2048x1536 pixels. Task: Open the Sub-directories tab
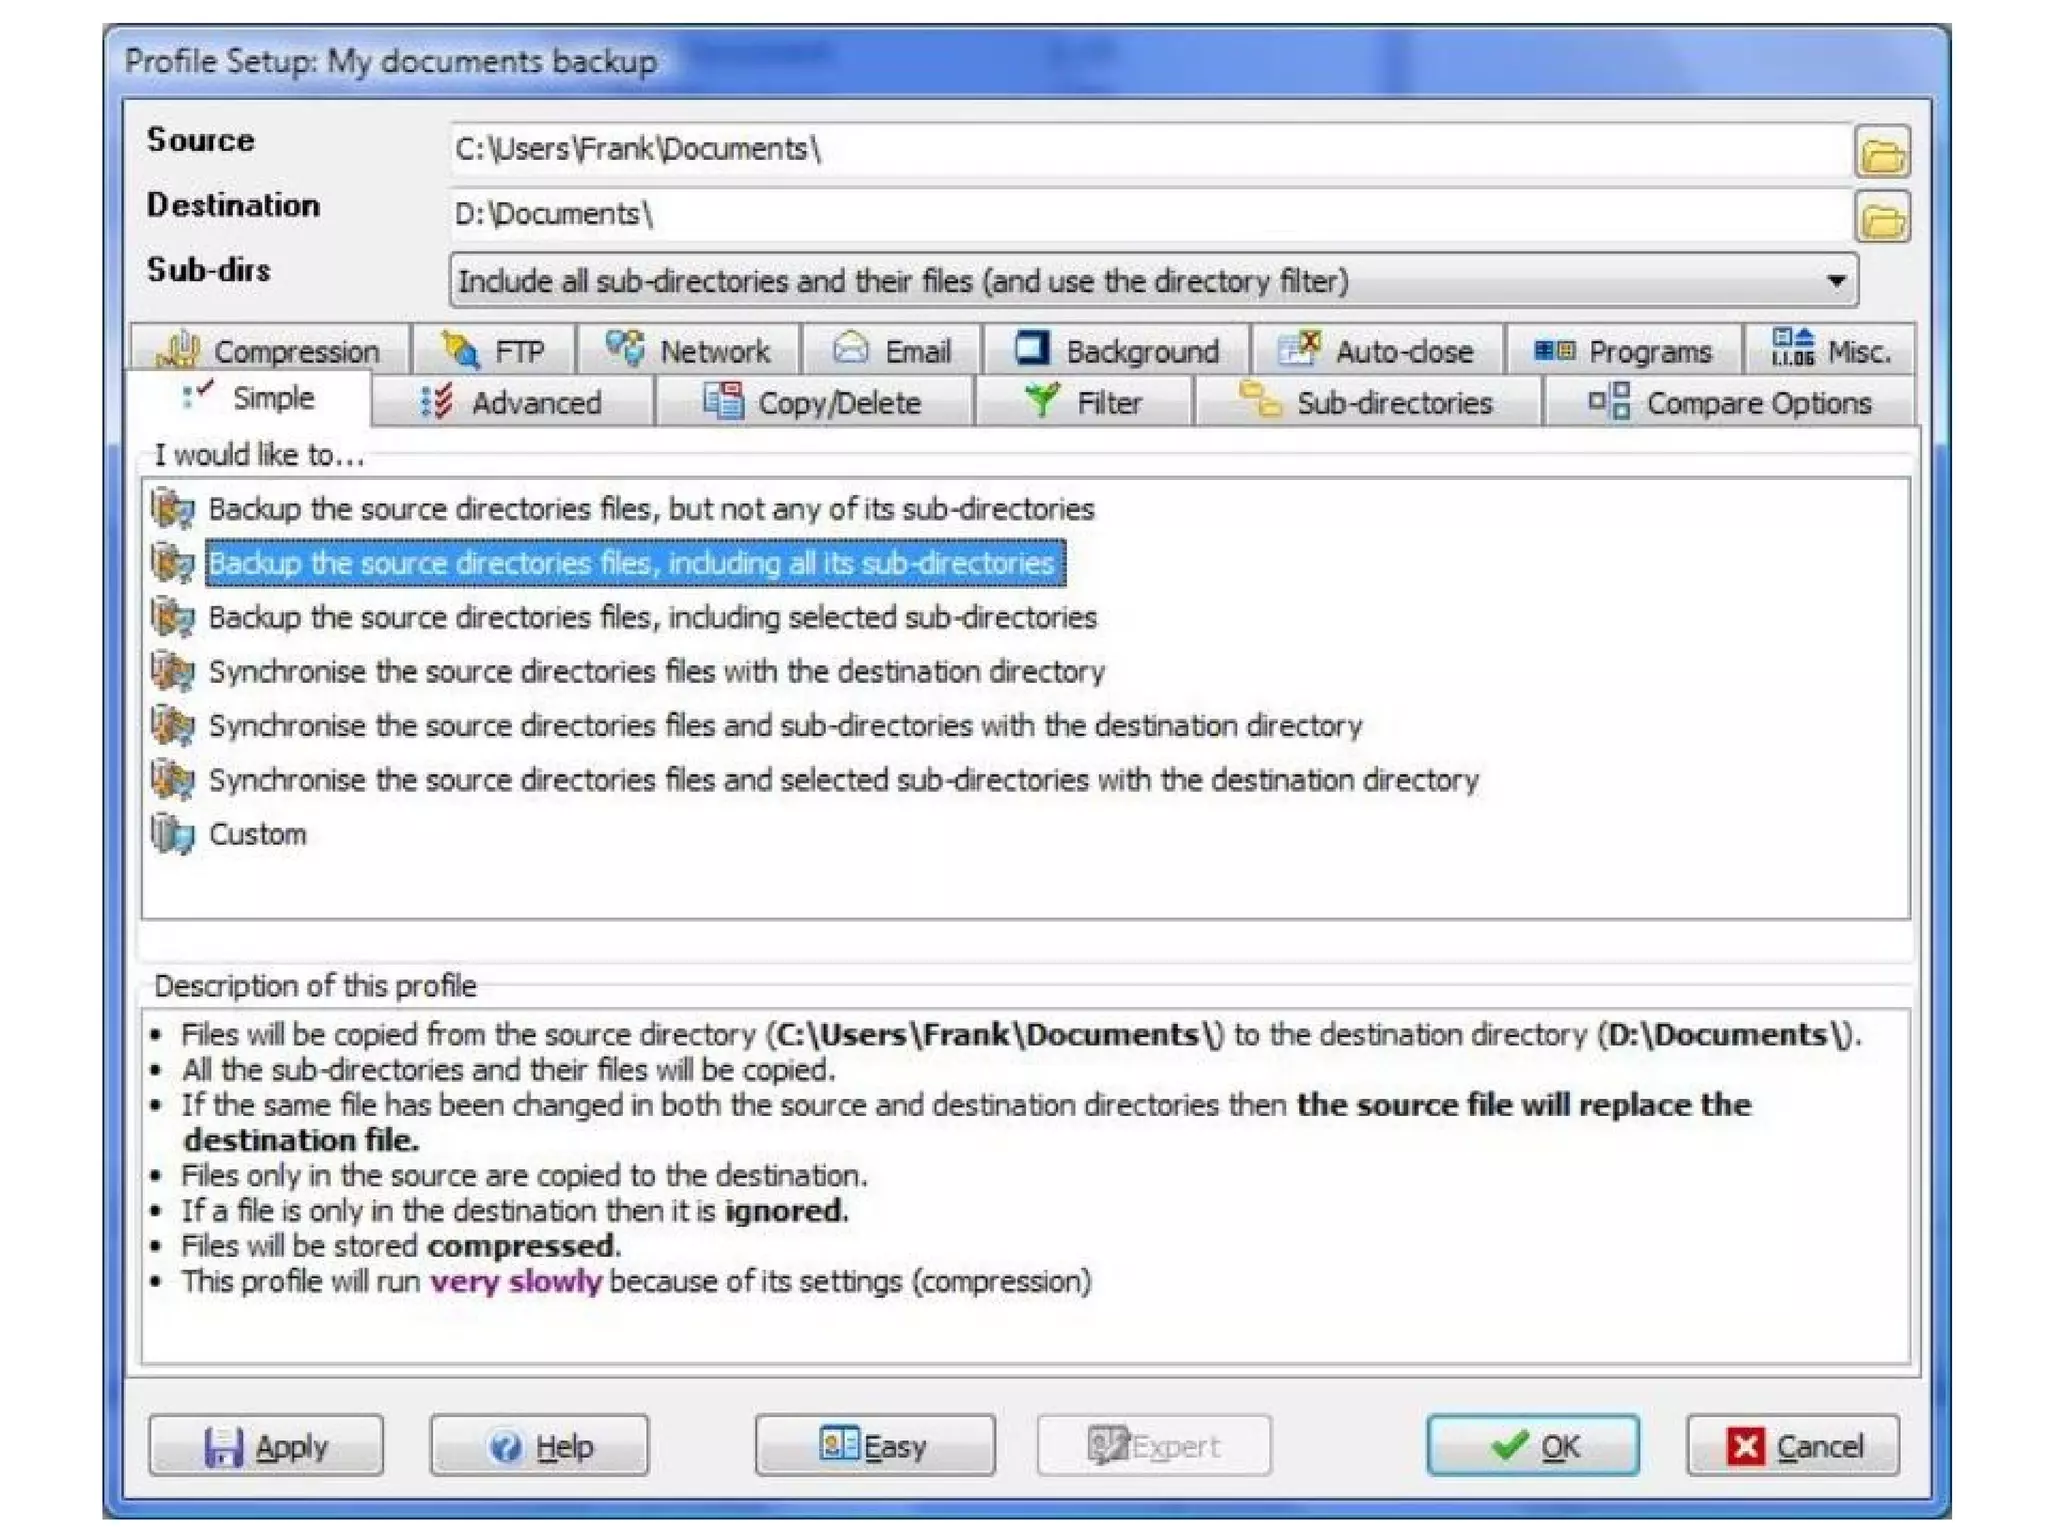point(1366,402)
